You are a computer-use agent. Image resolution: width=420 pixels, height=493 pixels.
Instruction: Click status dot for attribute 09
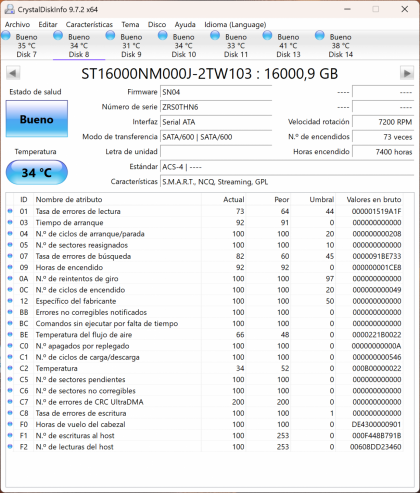pos(10,267)
